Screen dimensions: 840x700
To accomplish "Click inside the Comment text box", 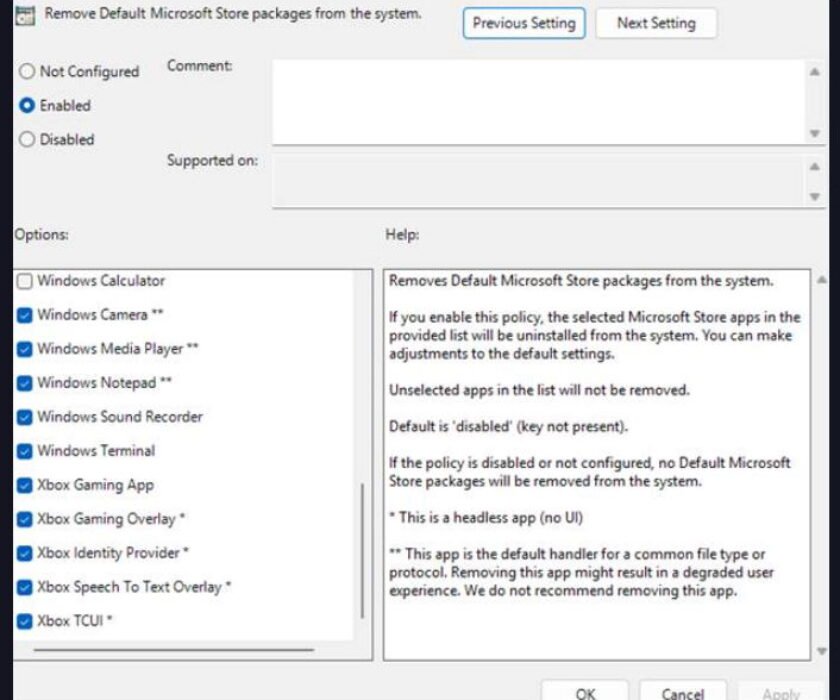I will pos(538,101).
